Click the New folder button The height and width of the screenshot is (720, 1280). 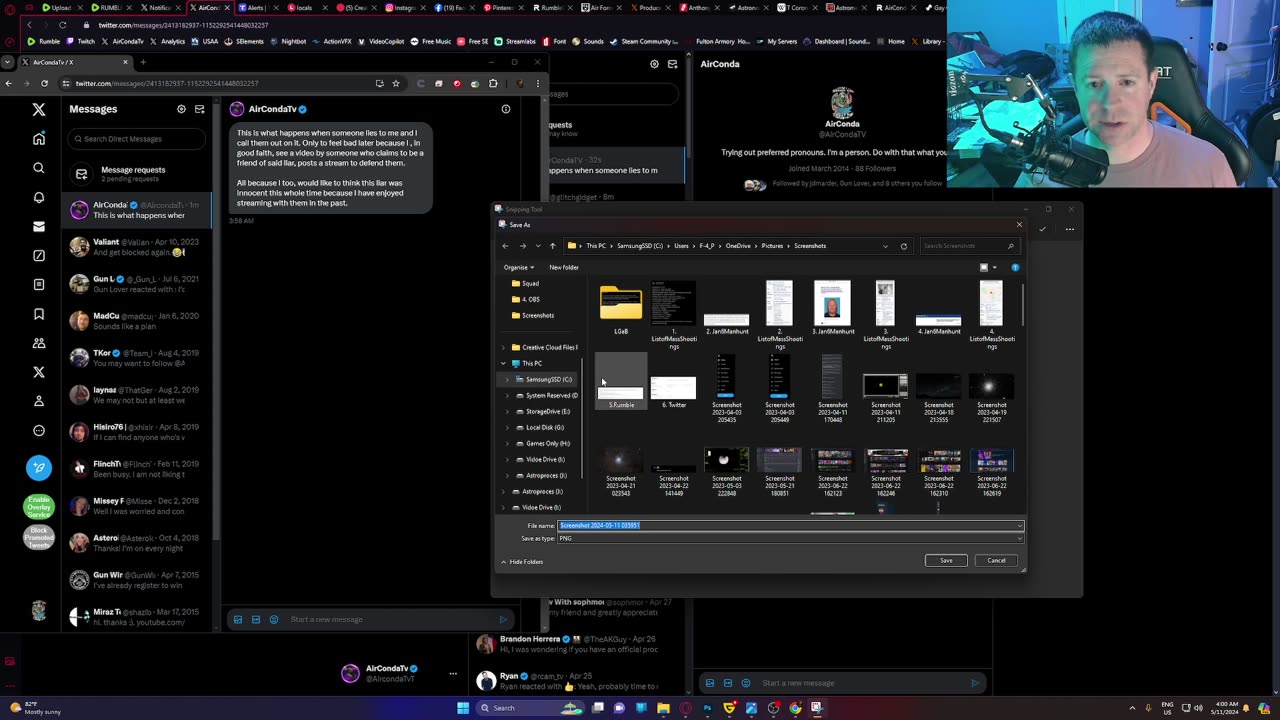click(x=563, y=267)
